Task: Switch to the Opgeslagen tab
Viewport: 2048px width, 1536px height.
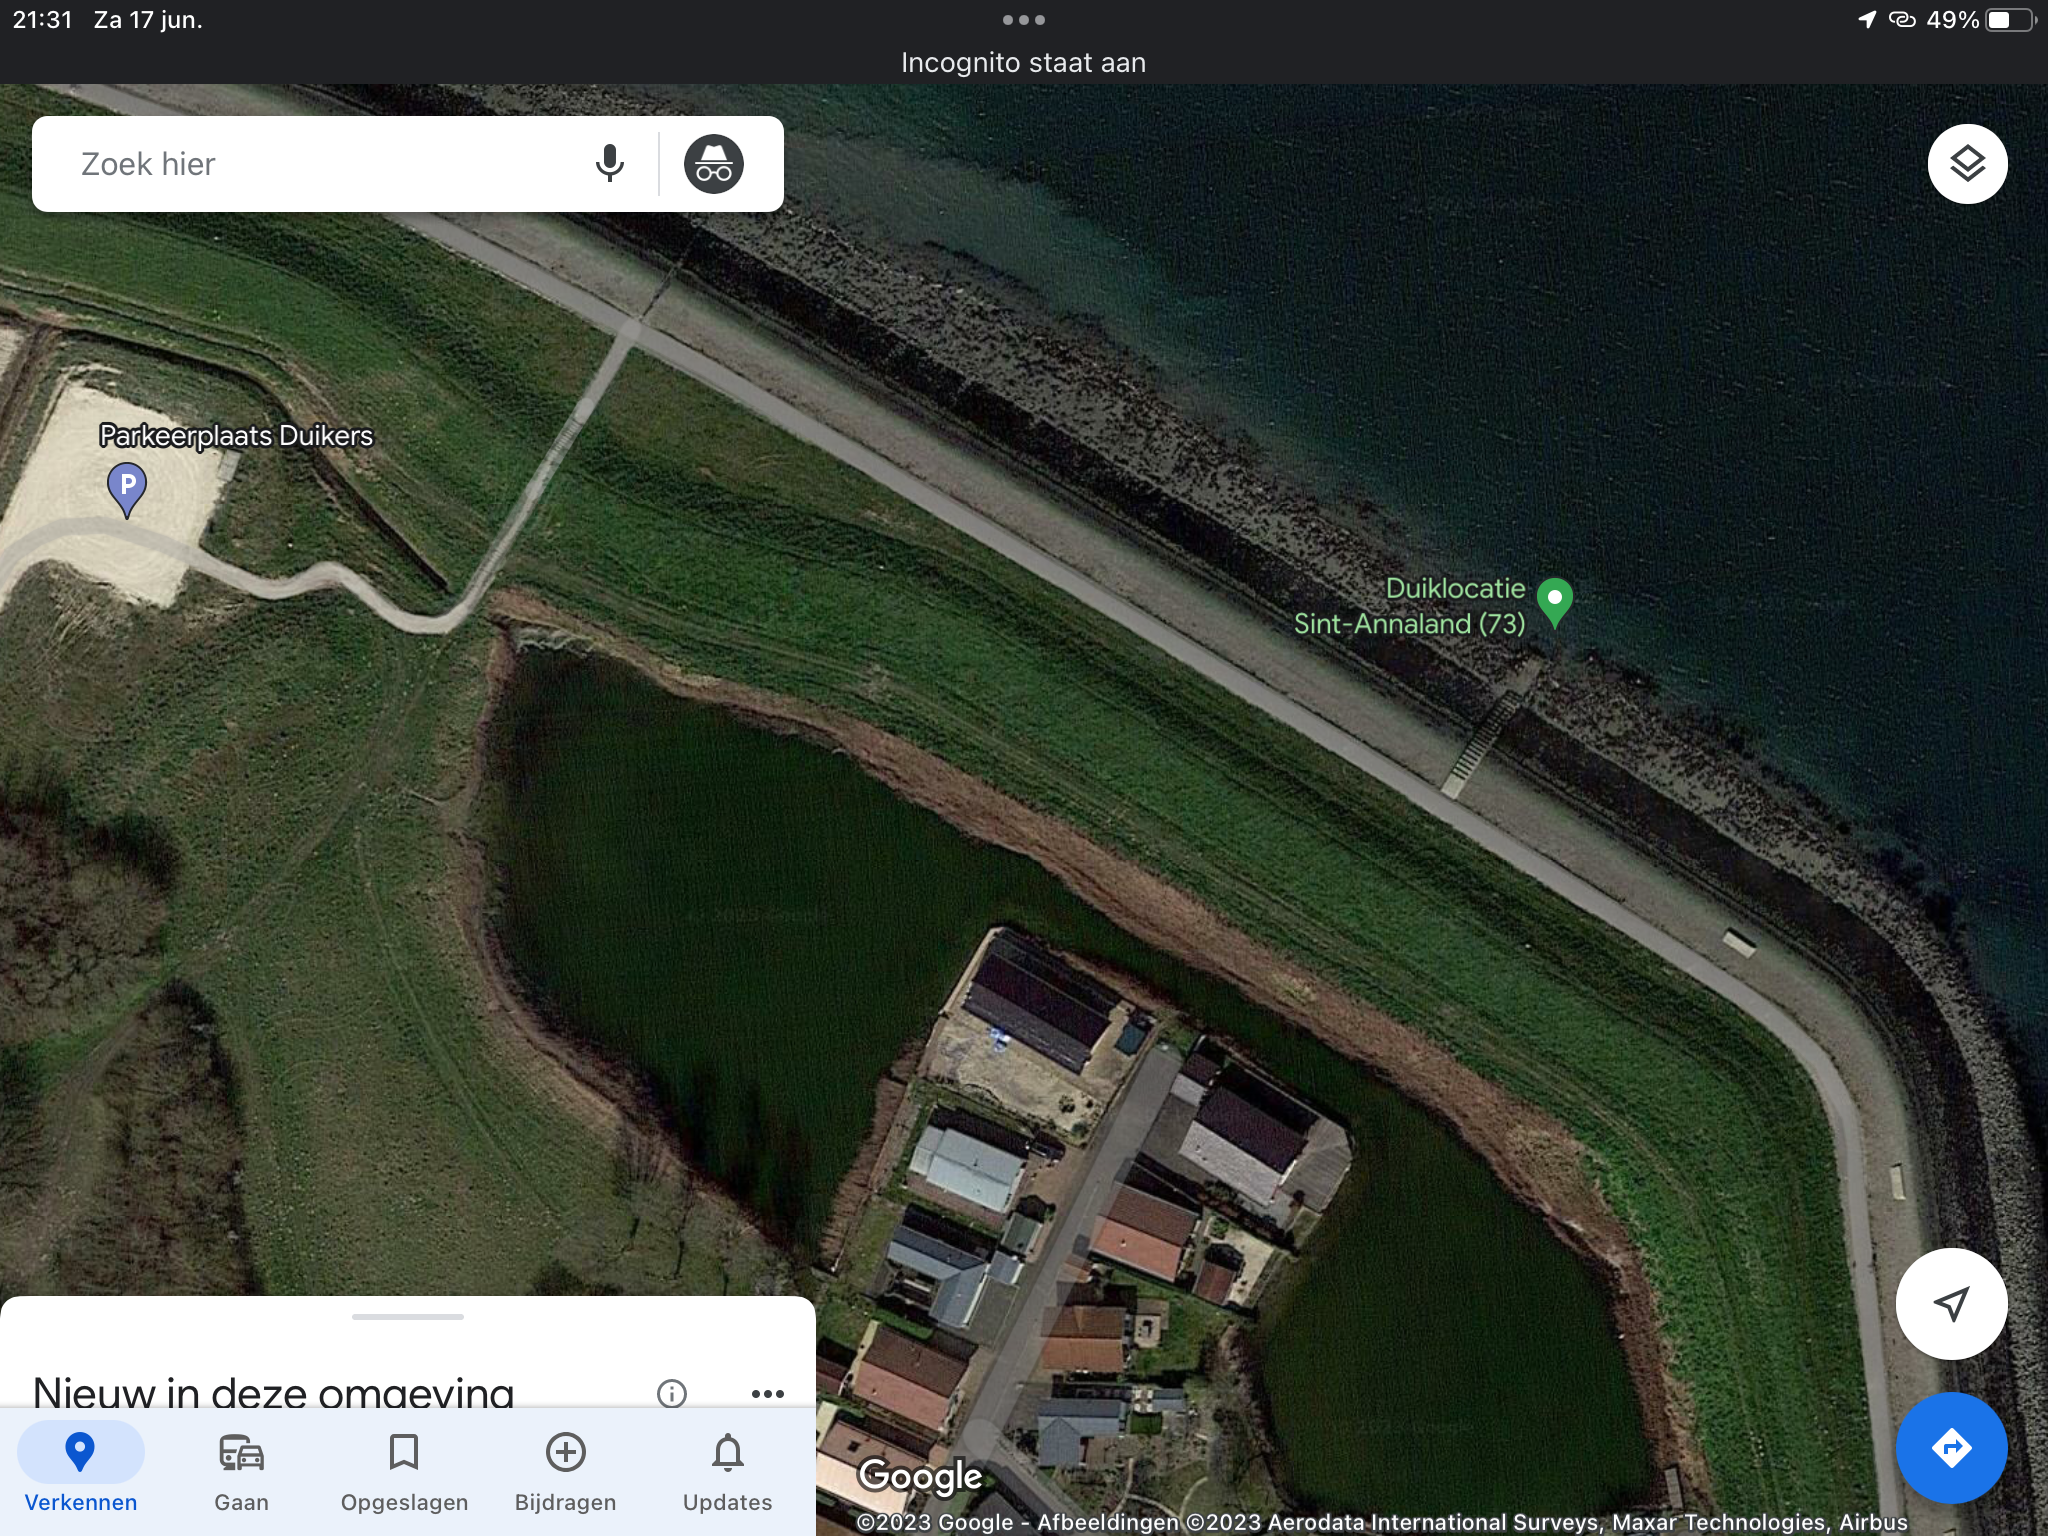Action: coord(404,1470)
